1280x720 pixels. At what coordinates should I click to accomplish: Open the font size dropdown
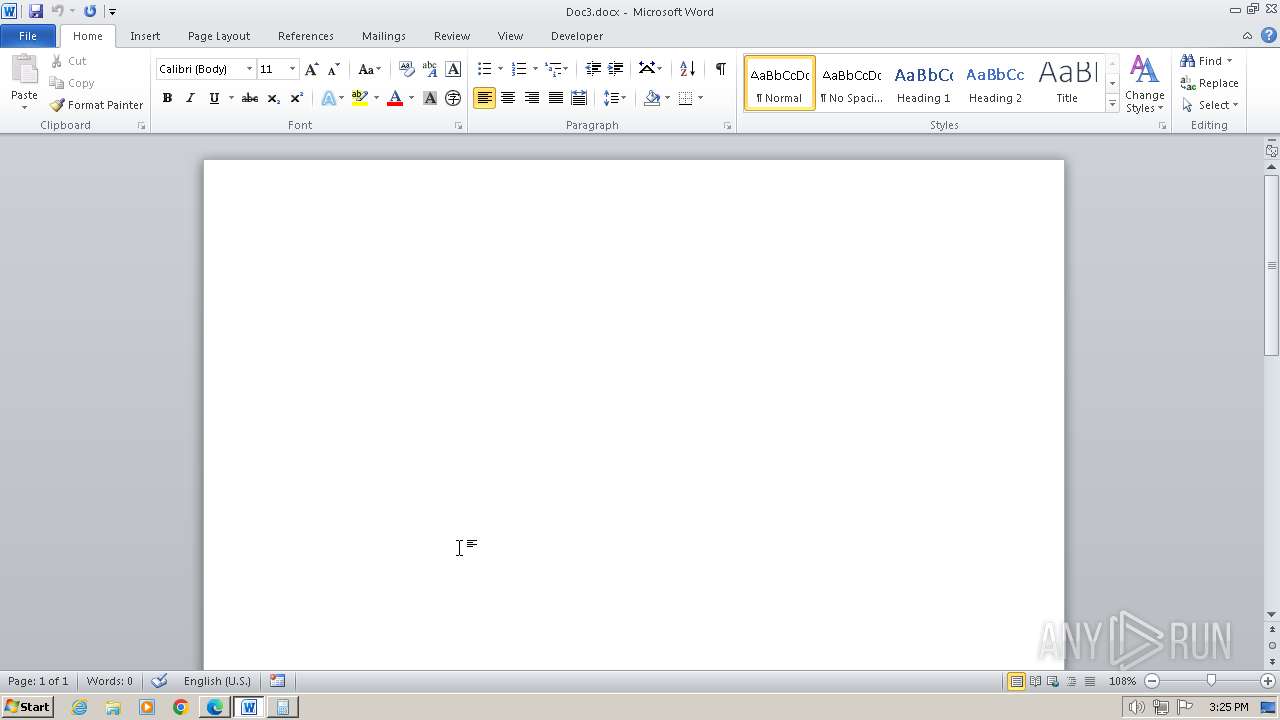292,69
